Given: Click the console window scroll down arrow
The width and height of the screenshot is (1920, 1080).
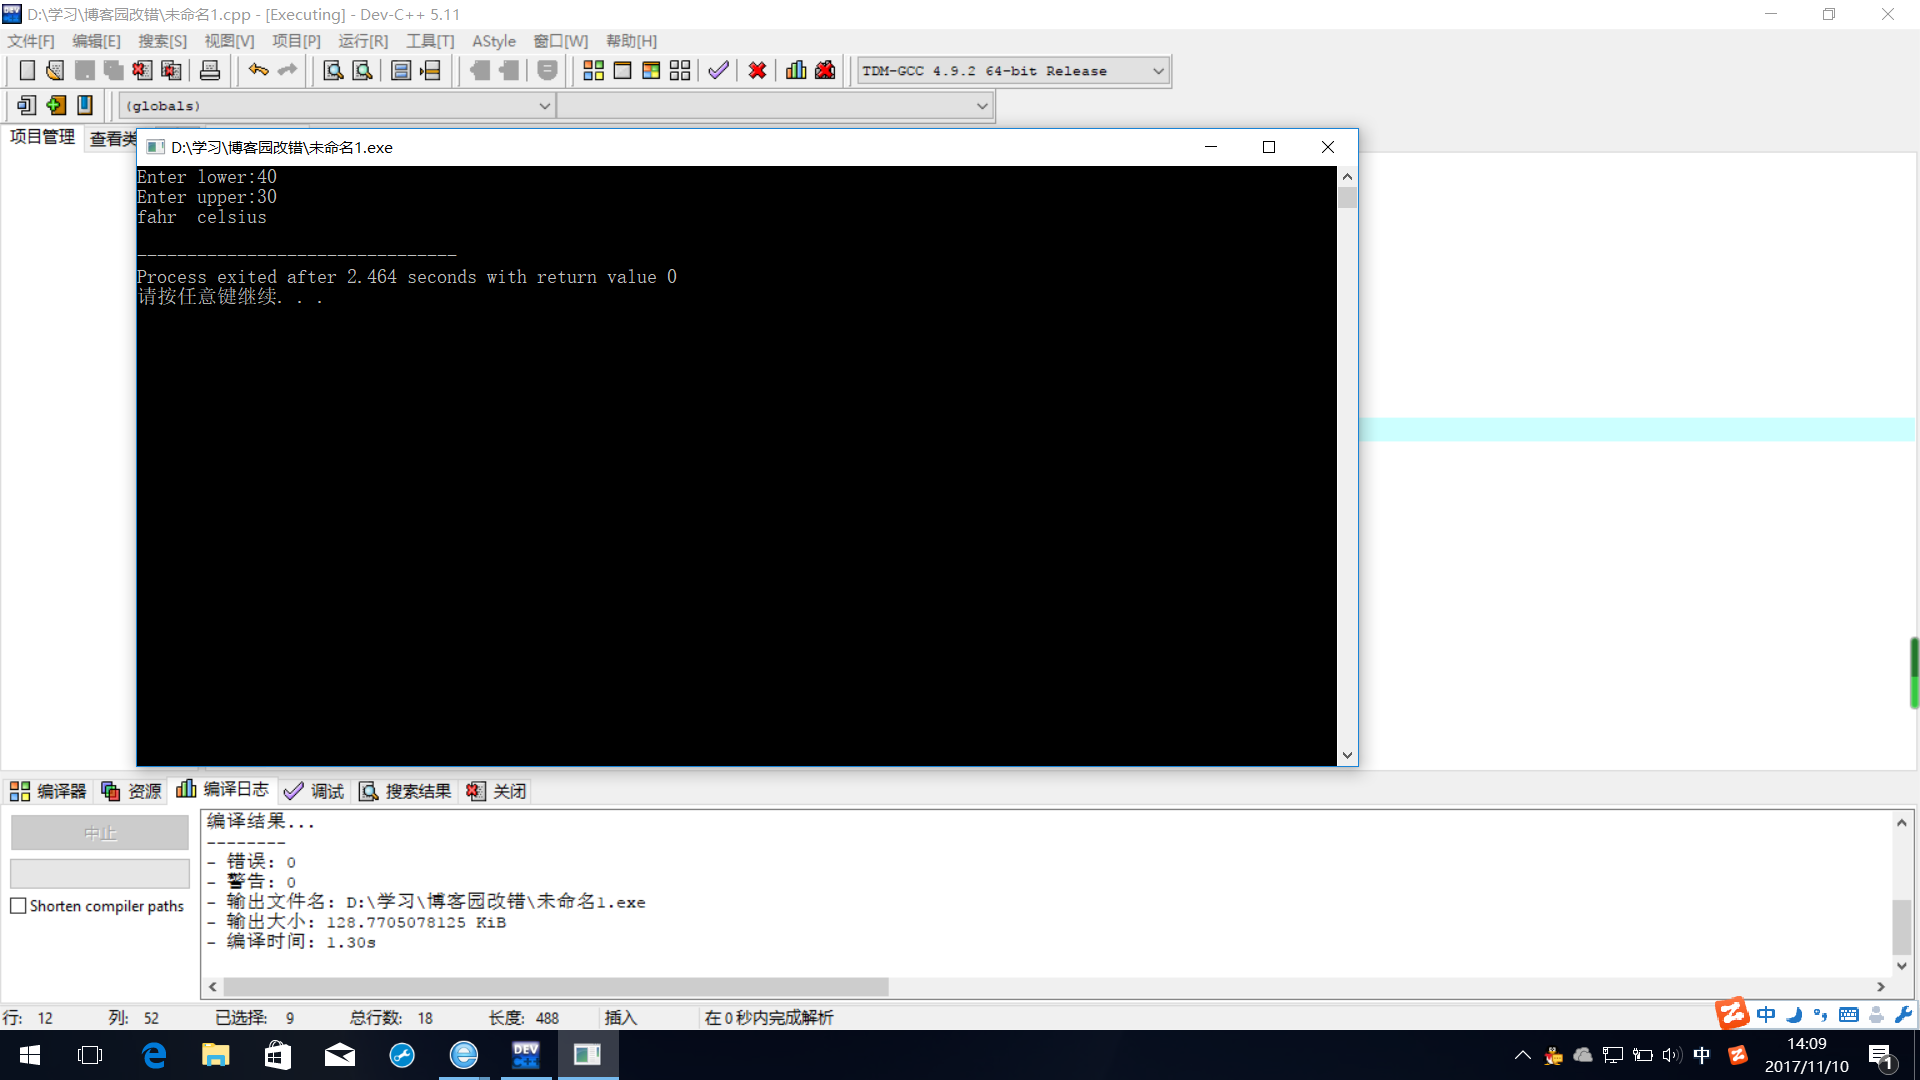Looking at the screenshot, I should [x=1347, y=755].
